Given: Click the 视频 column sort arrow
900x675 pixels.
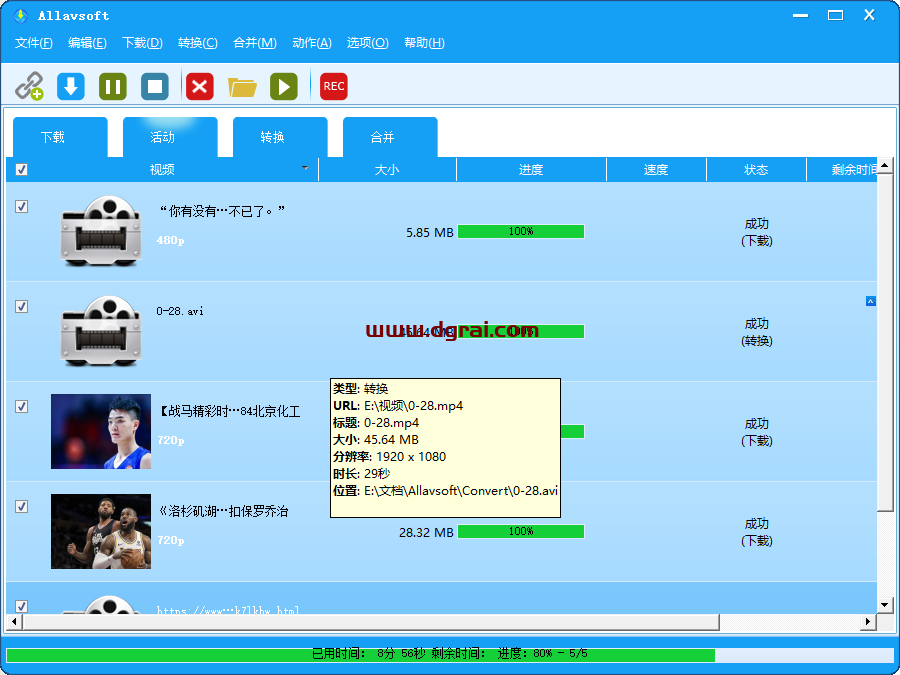Looking at the screenshot, I should pyautogui.click(x=305, y=168).
